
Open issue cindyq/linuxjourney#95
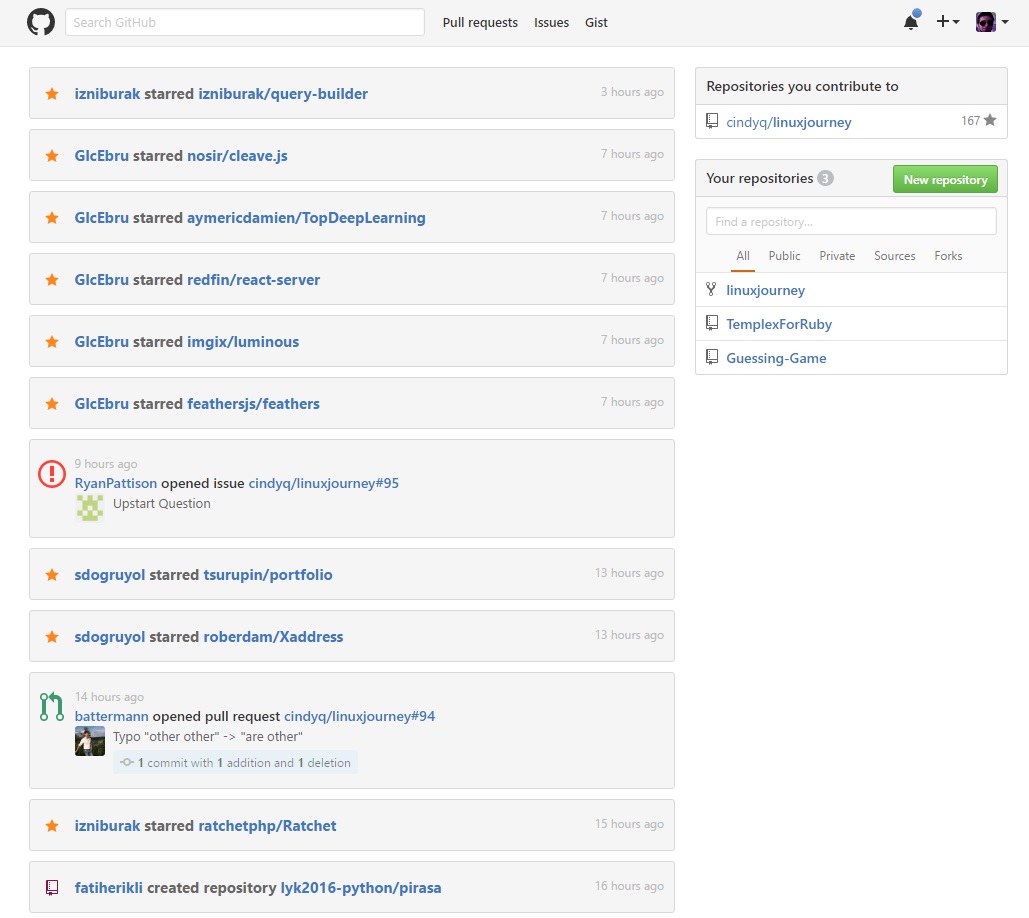coord(324,483)
